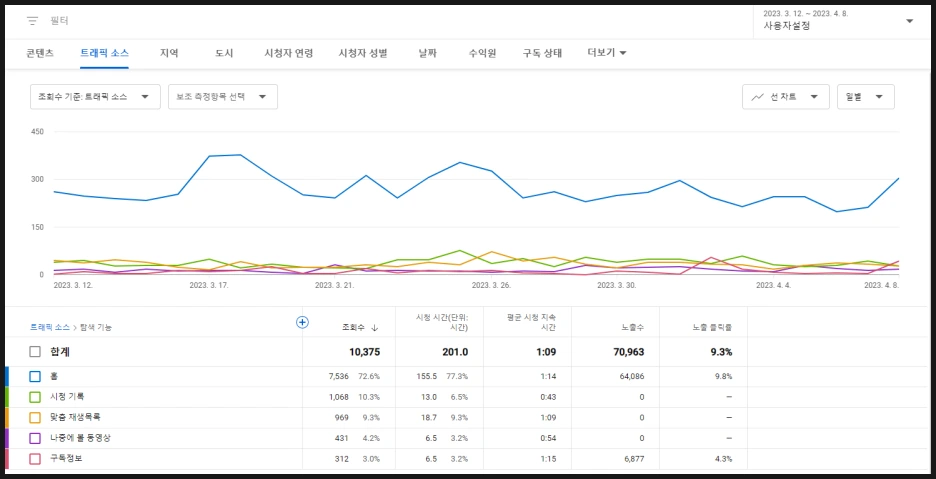Viewport: 936px width, 479px height.
Task: Toggle the 시청 기록 row checkbox
Action: point(35,397)
